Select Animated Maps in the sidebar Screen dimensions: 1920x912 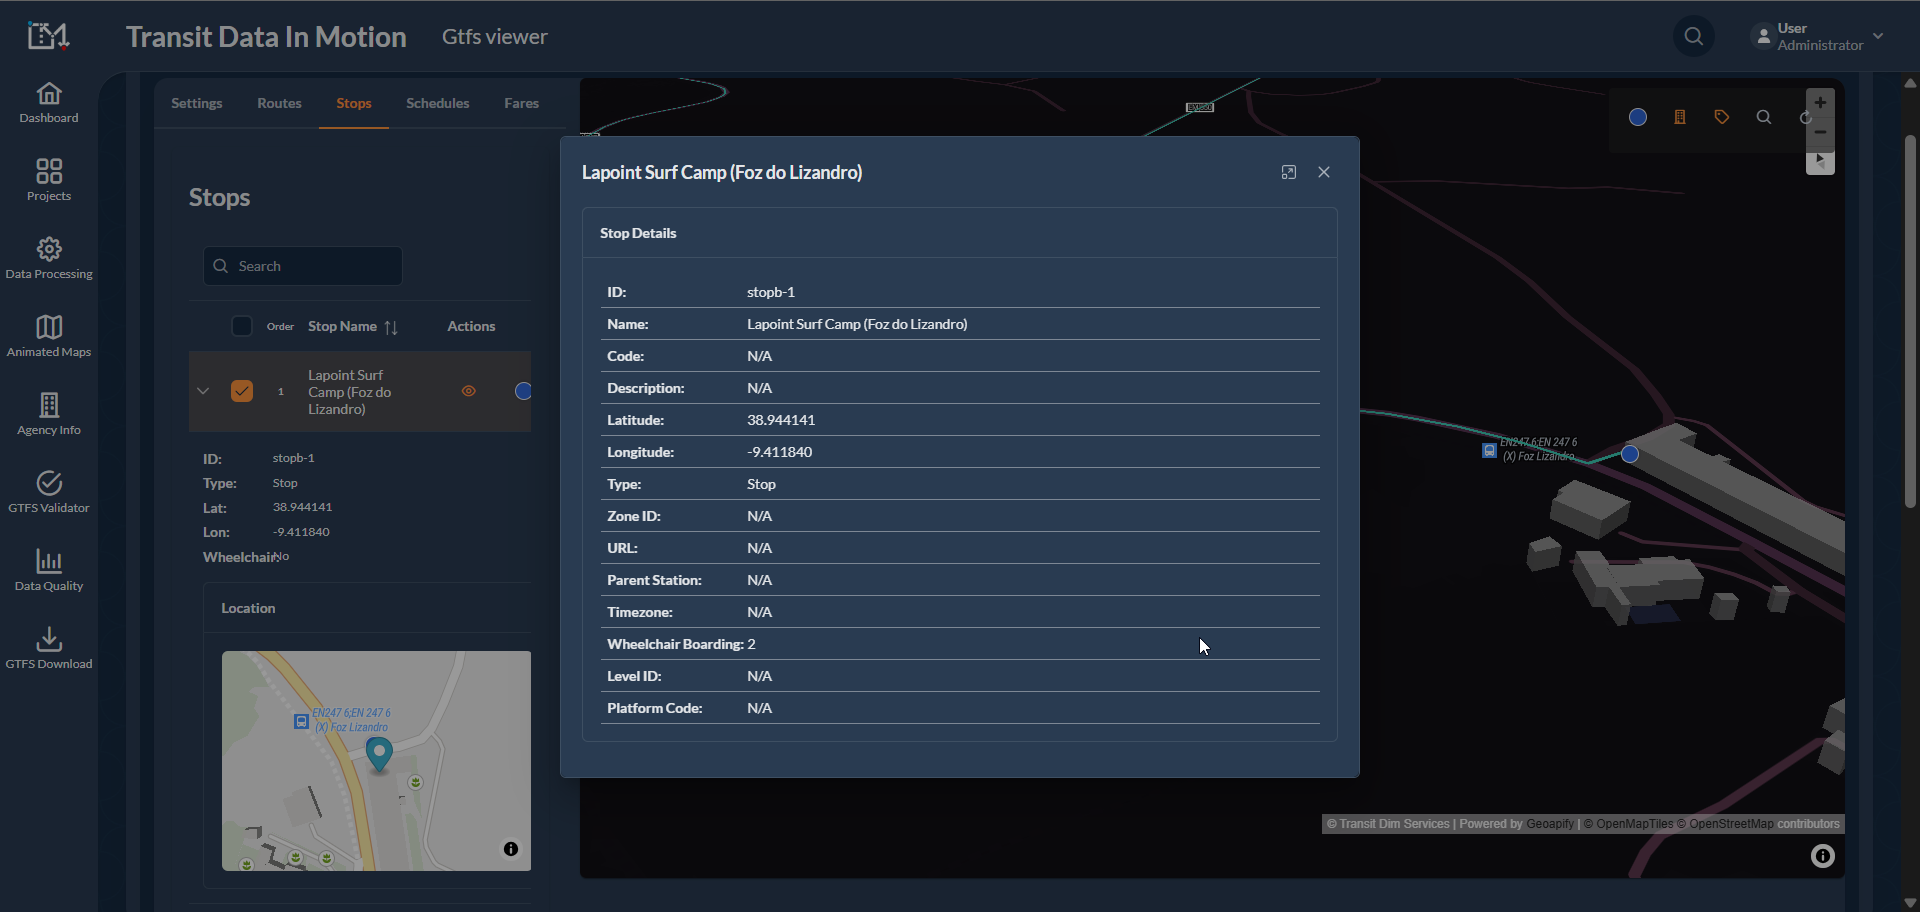(x=48, y=335)
